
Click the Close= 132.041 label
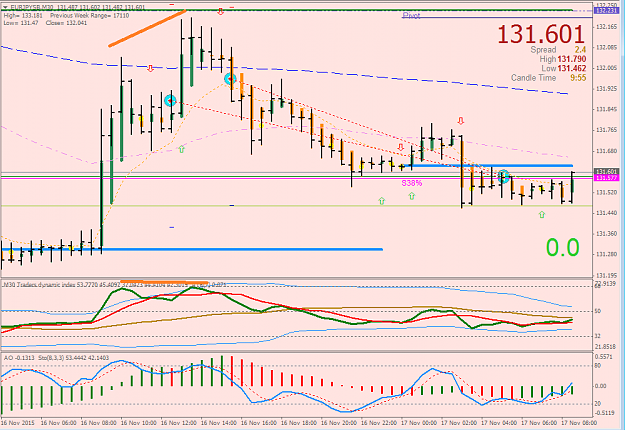[66, 23]
